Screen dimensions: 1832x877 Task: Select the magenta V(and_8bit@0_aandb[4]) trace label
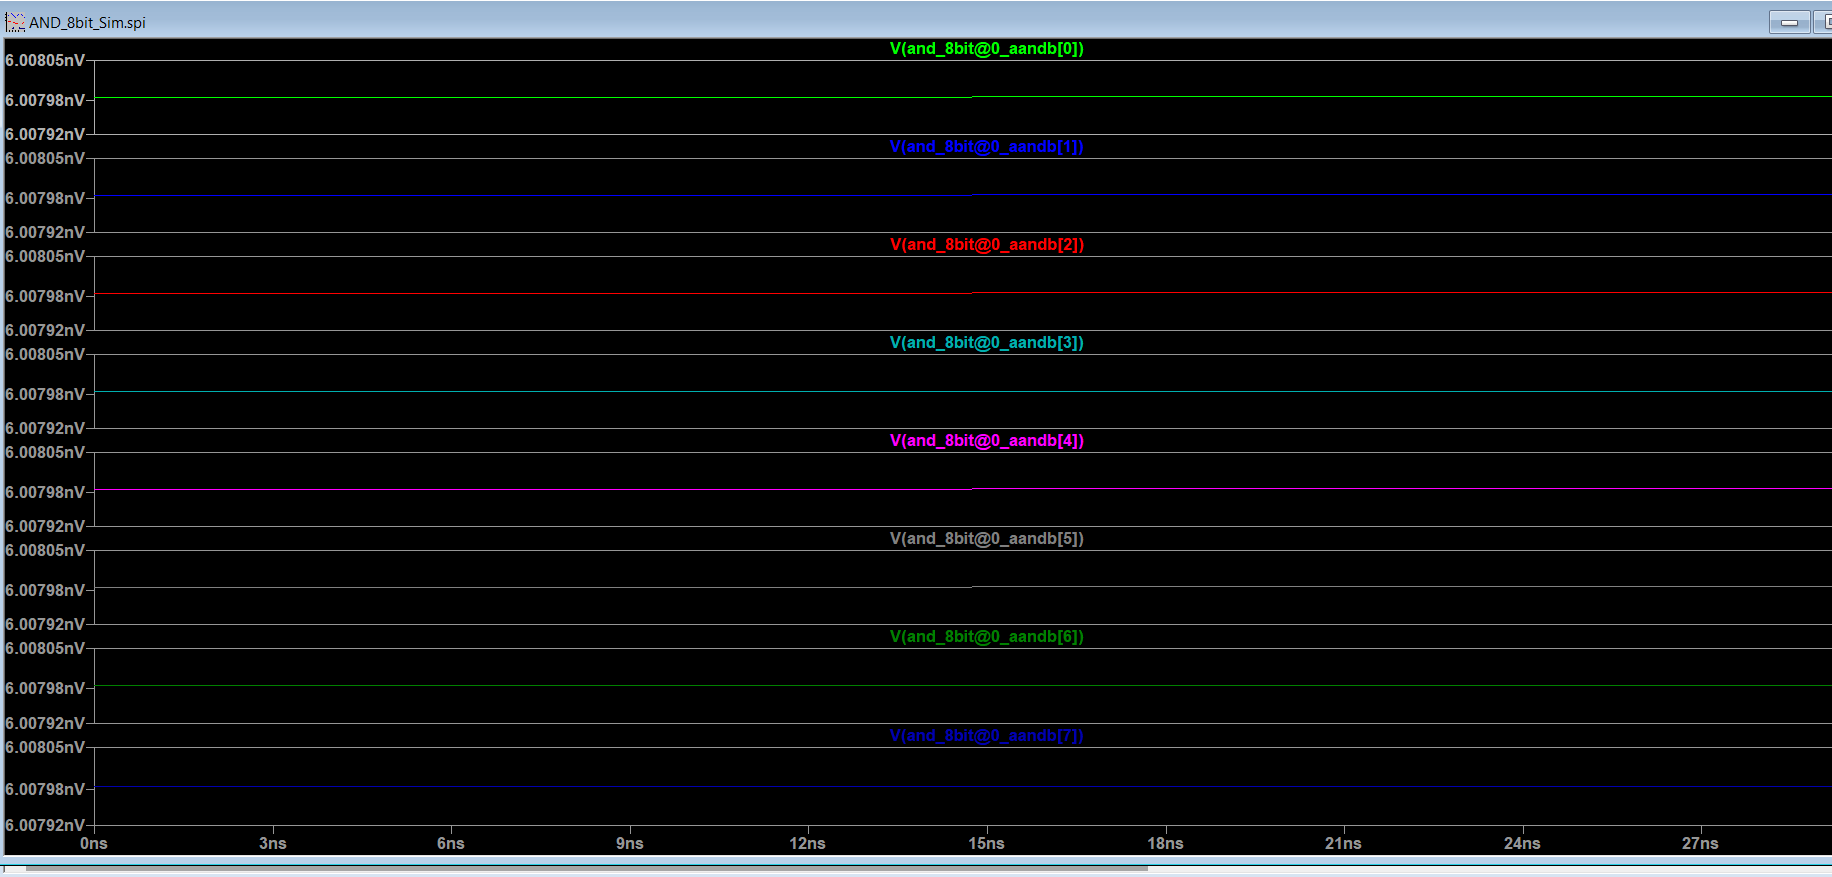click(x=986, y=440)
